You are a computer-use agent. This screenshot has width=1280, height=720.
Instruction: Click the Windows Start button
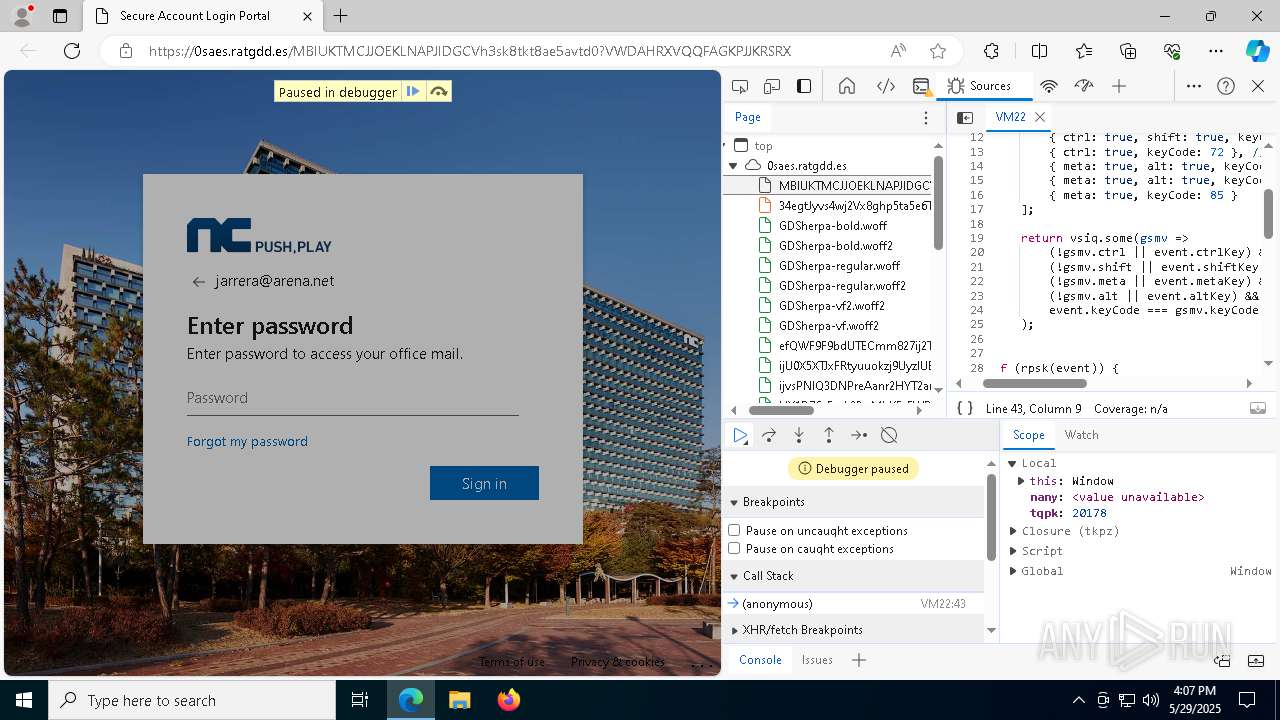[x=23, y=700]
